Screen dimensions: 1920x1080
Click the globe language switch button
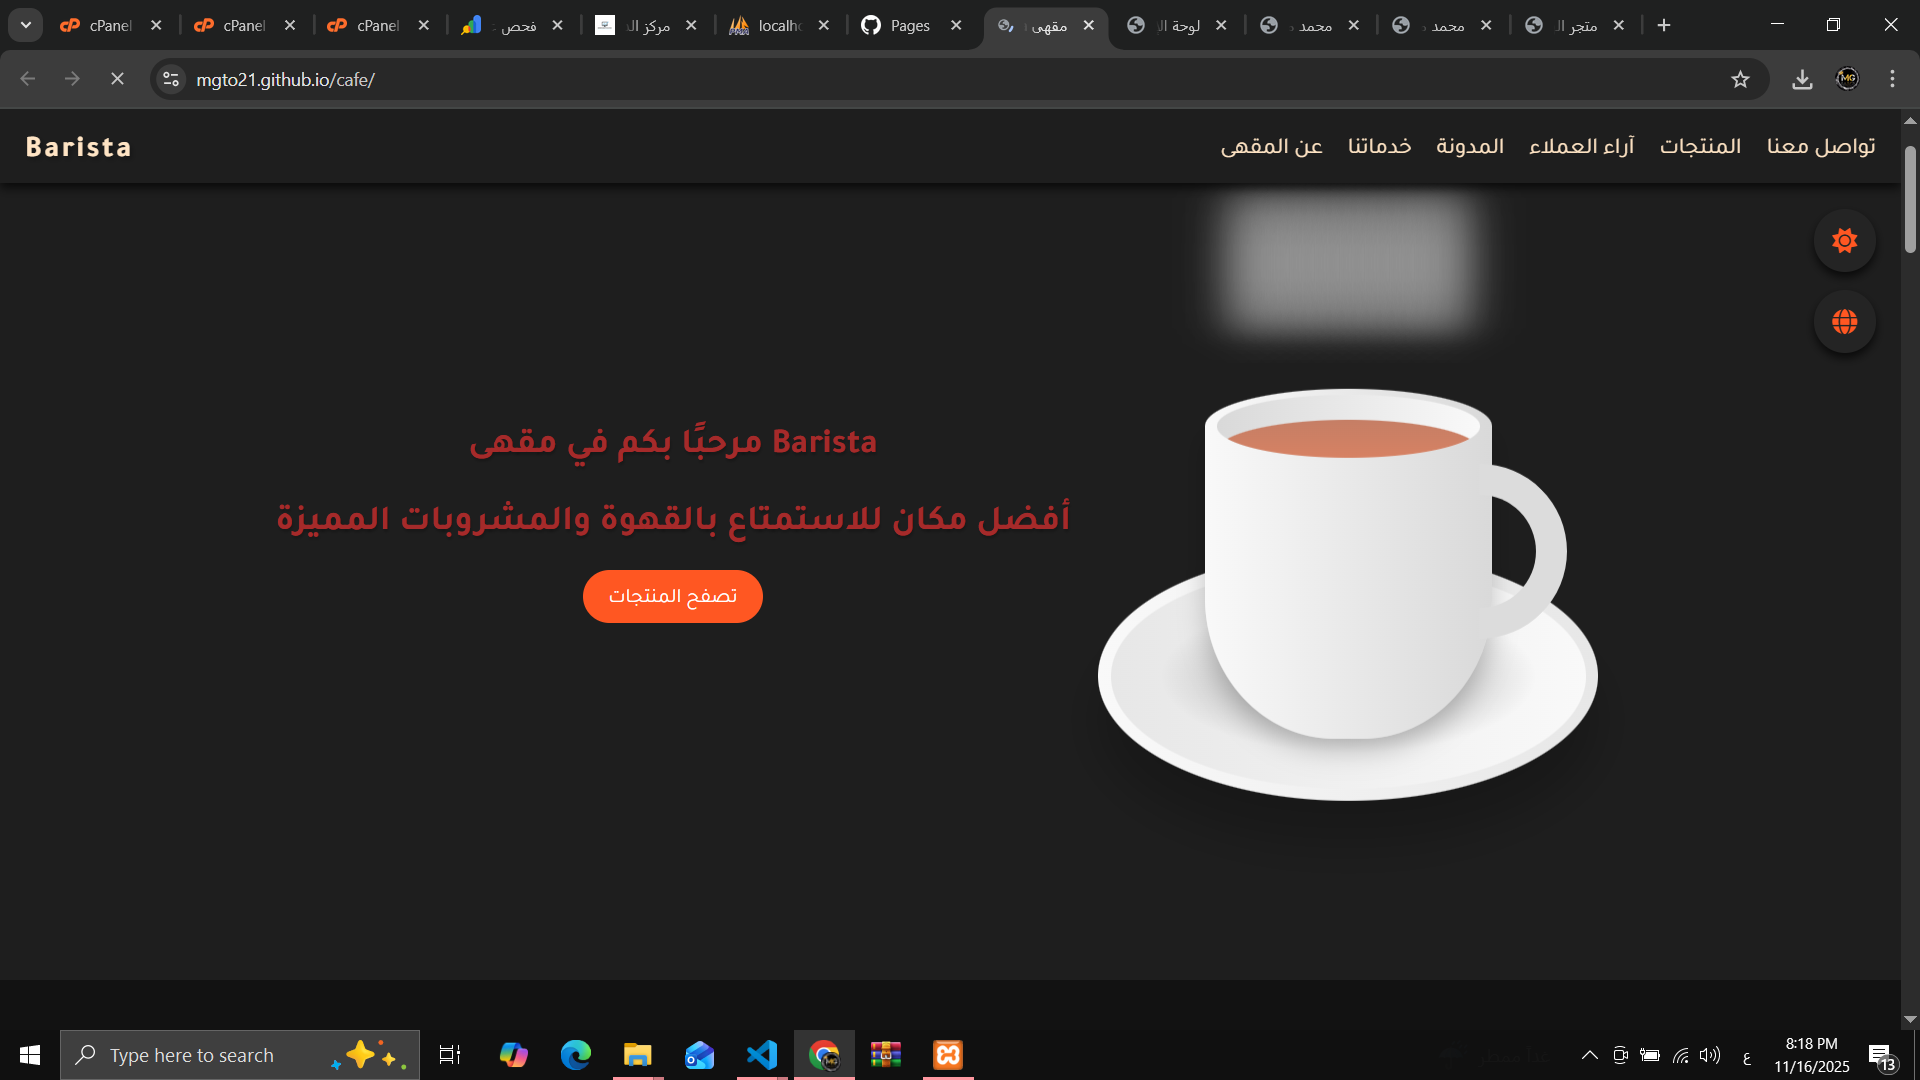coord(1844,322)
